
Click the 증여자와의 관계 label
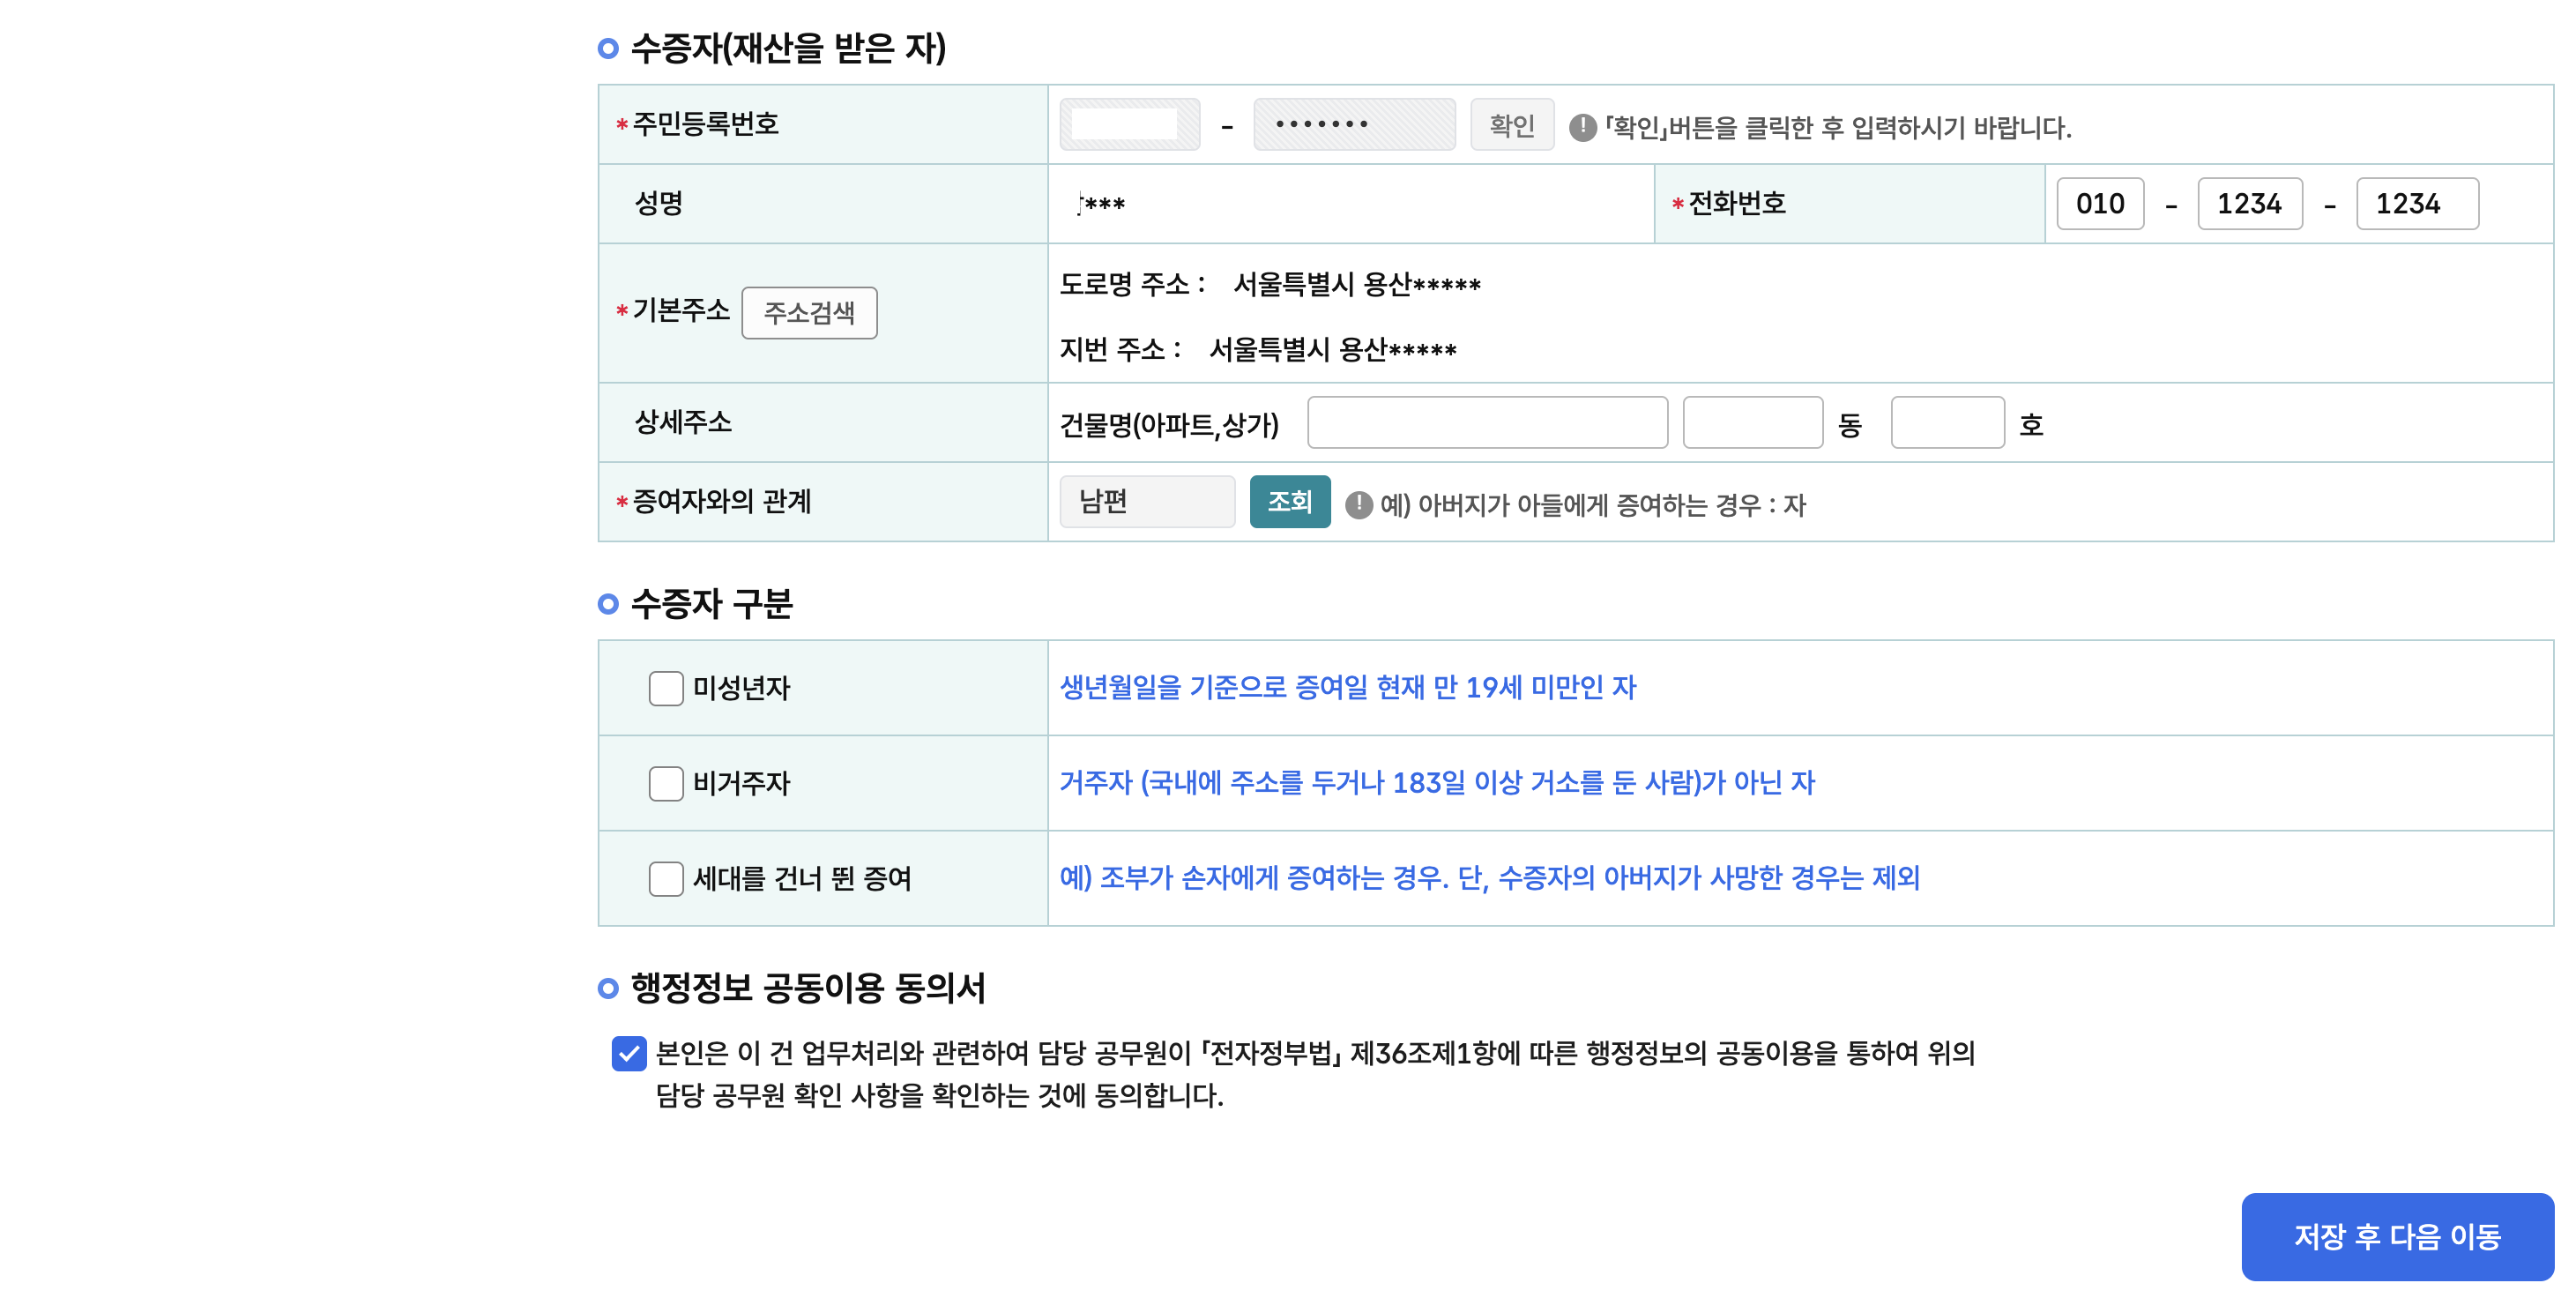pyautogui.click(x=722, y=501)
